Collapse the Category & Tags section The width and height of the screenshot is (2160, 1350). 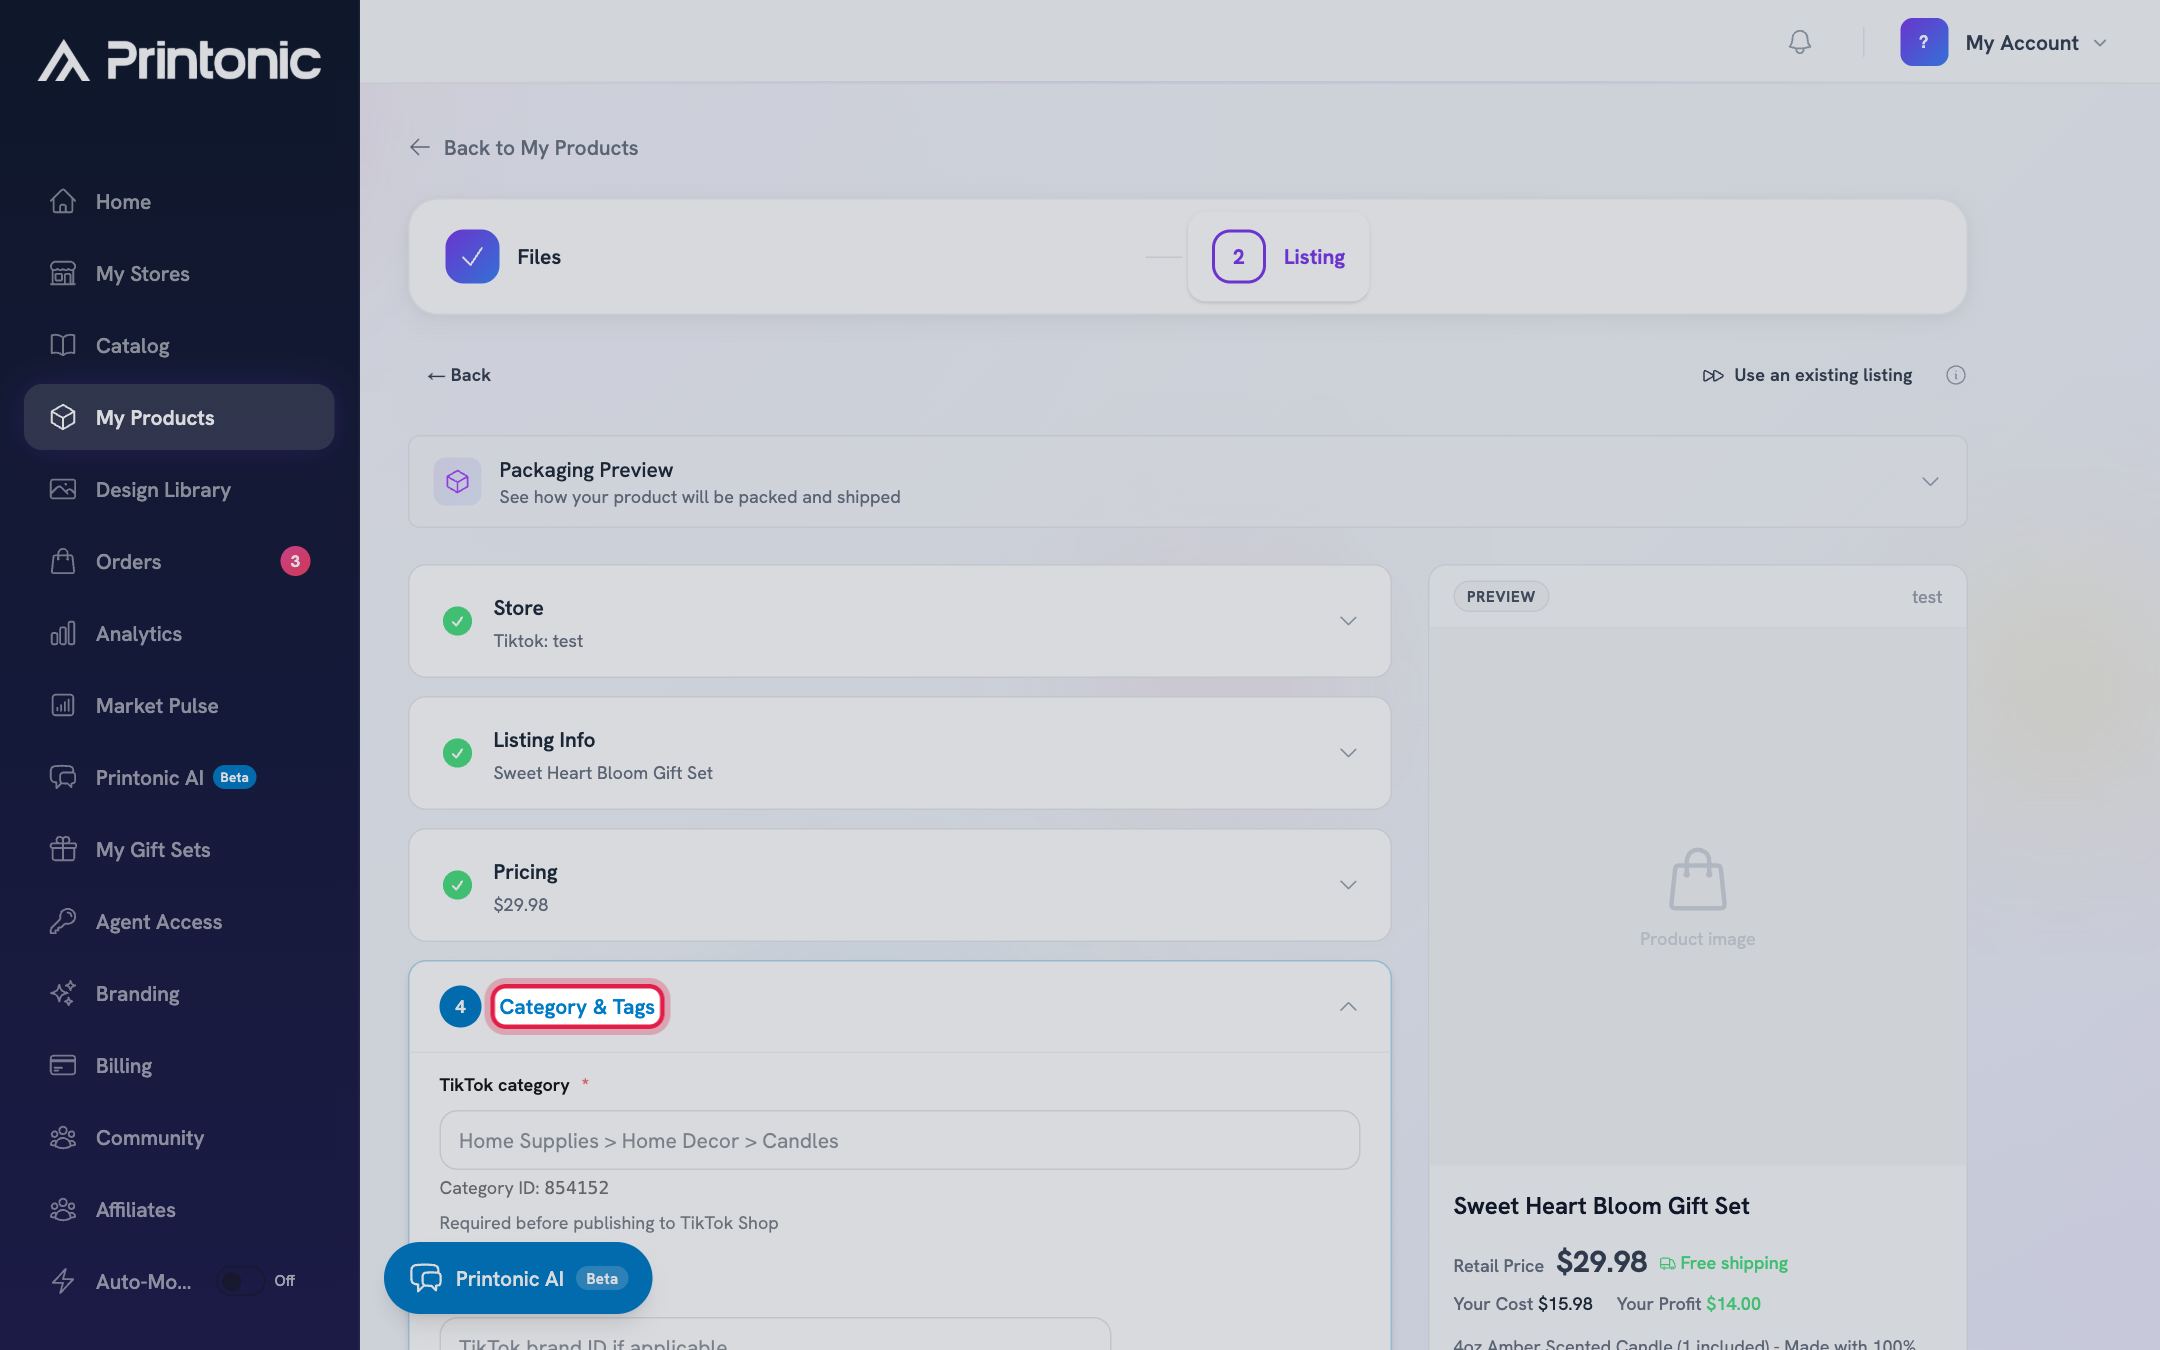coord(1348,1007)
